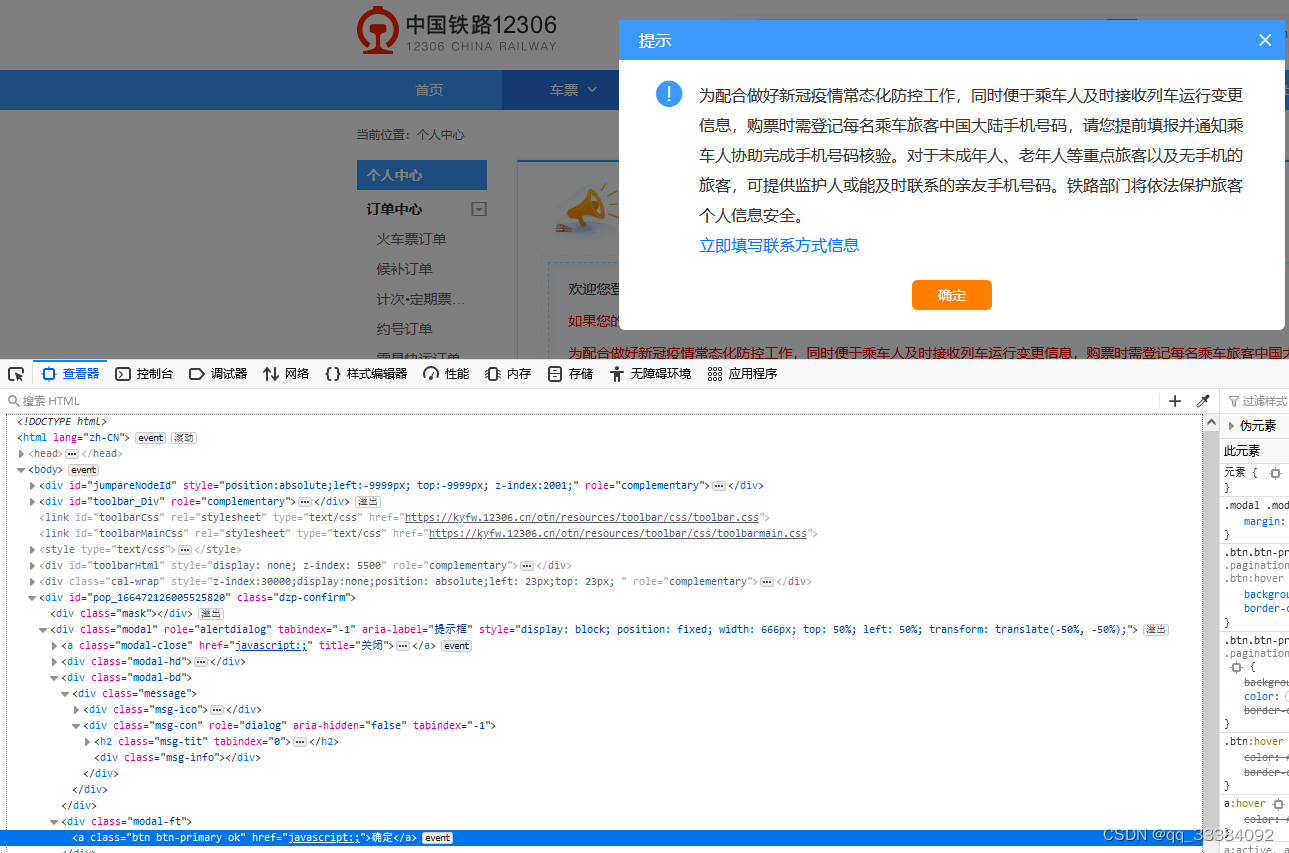1289x853 pixels.
Task: Open the 应用程序 application tab
Action: [742, 374]
